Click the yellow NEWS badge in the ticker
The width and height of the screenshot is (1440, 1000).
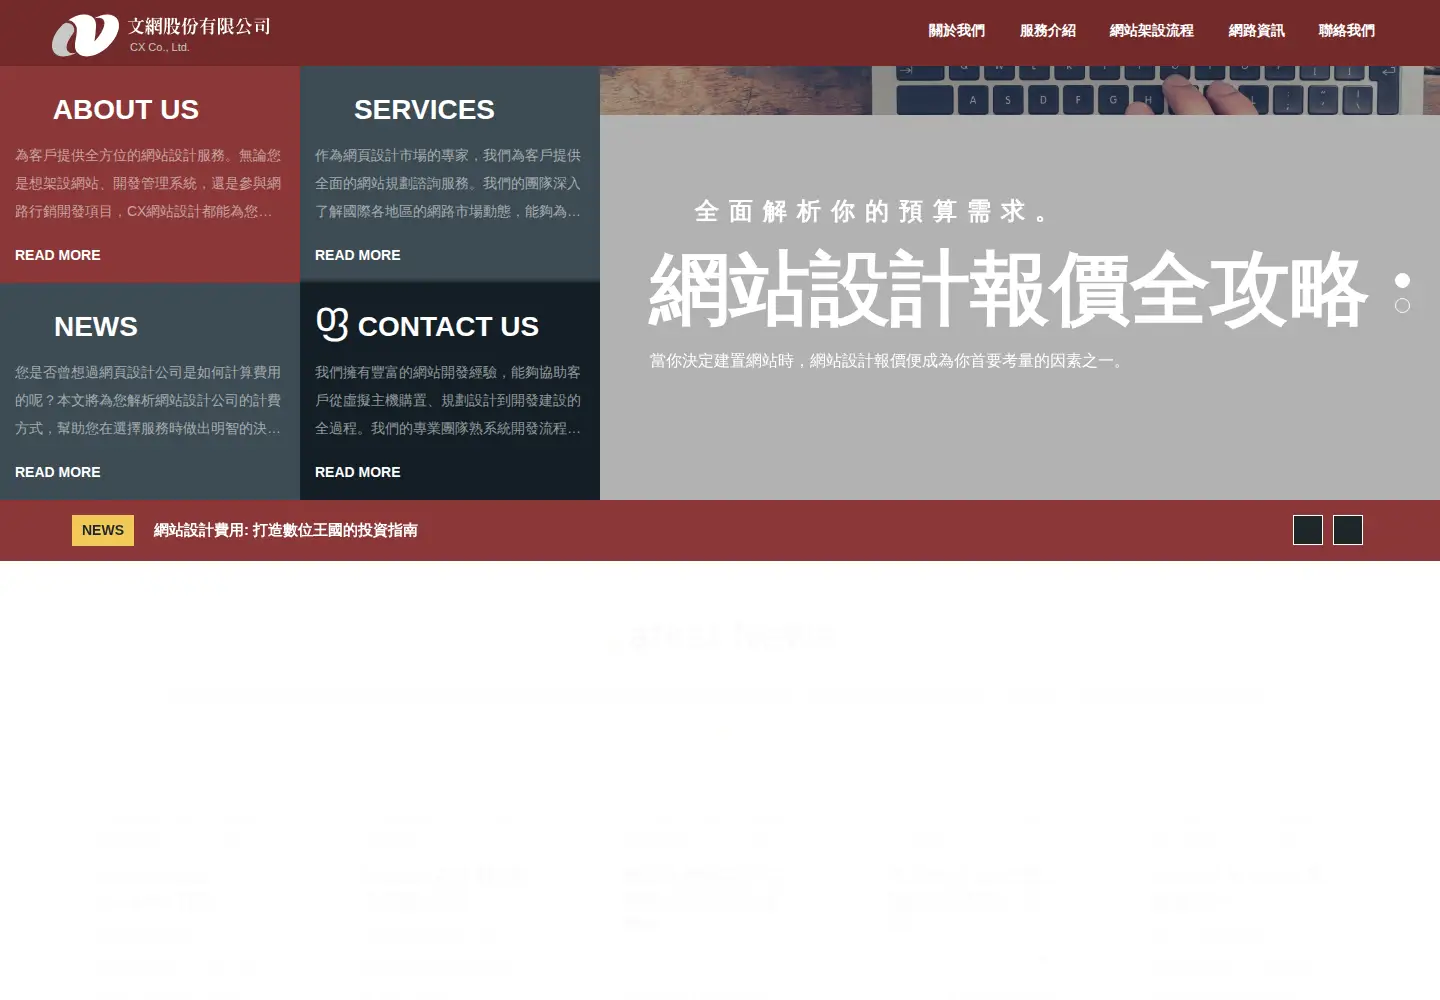[x=103, y=530]
